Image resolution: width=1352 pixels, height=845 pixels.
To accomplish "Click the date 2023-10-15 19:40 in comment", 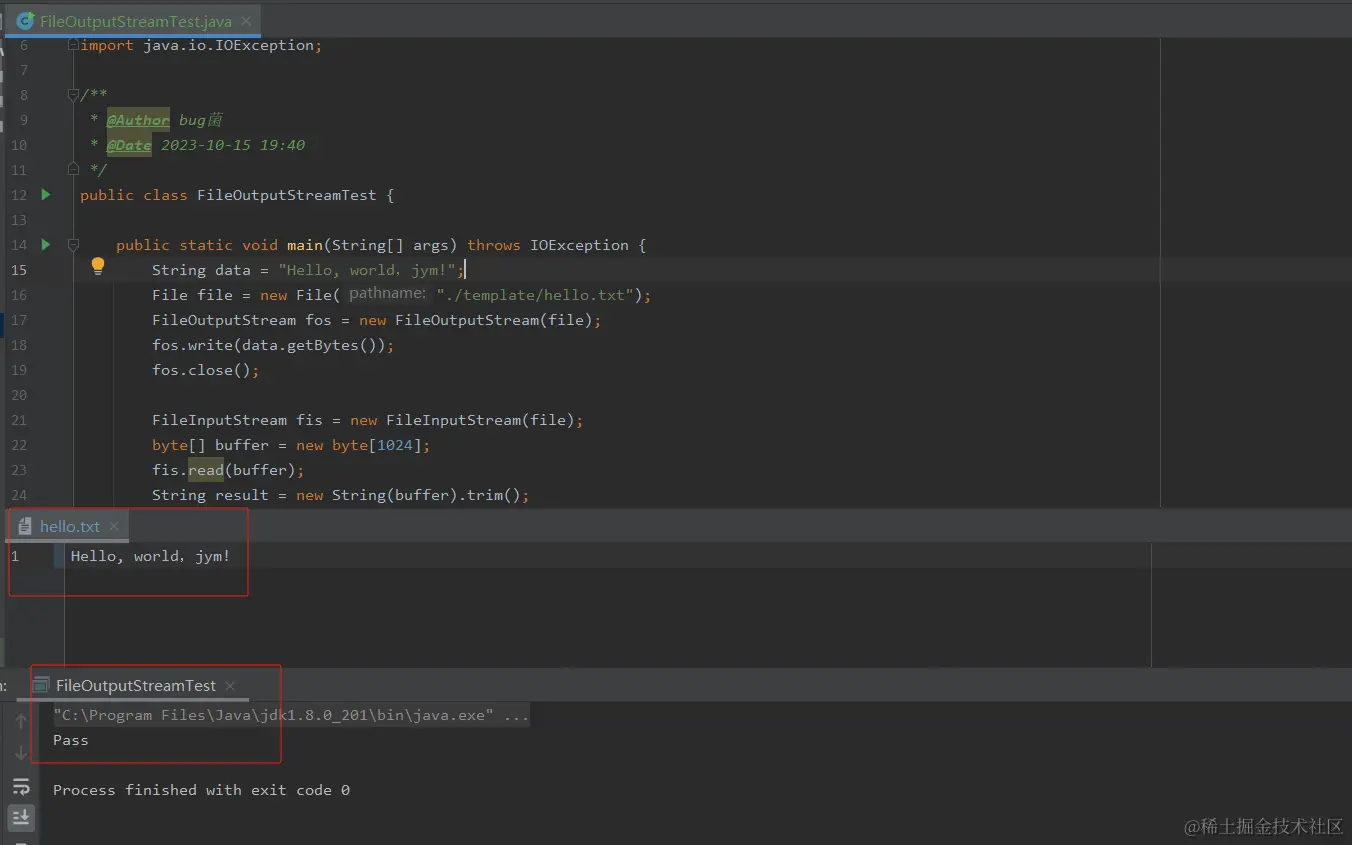I will 233,145.
